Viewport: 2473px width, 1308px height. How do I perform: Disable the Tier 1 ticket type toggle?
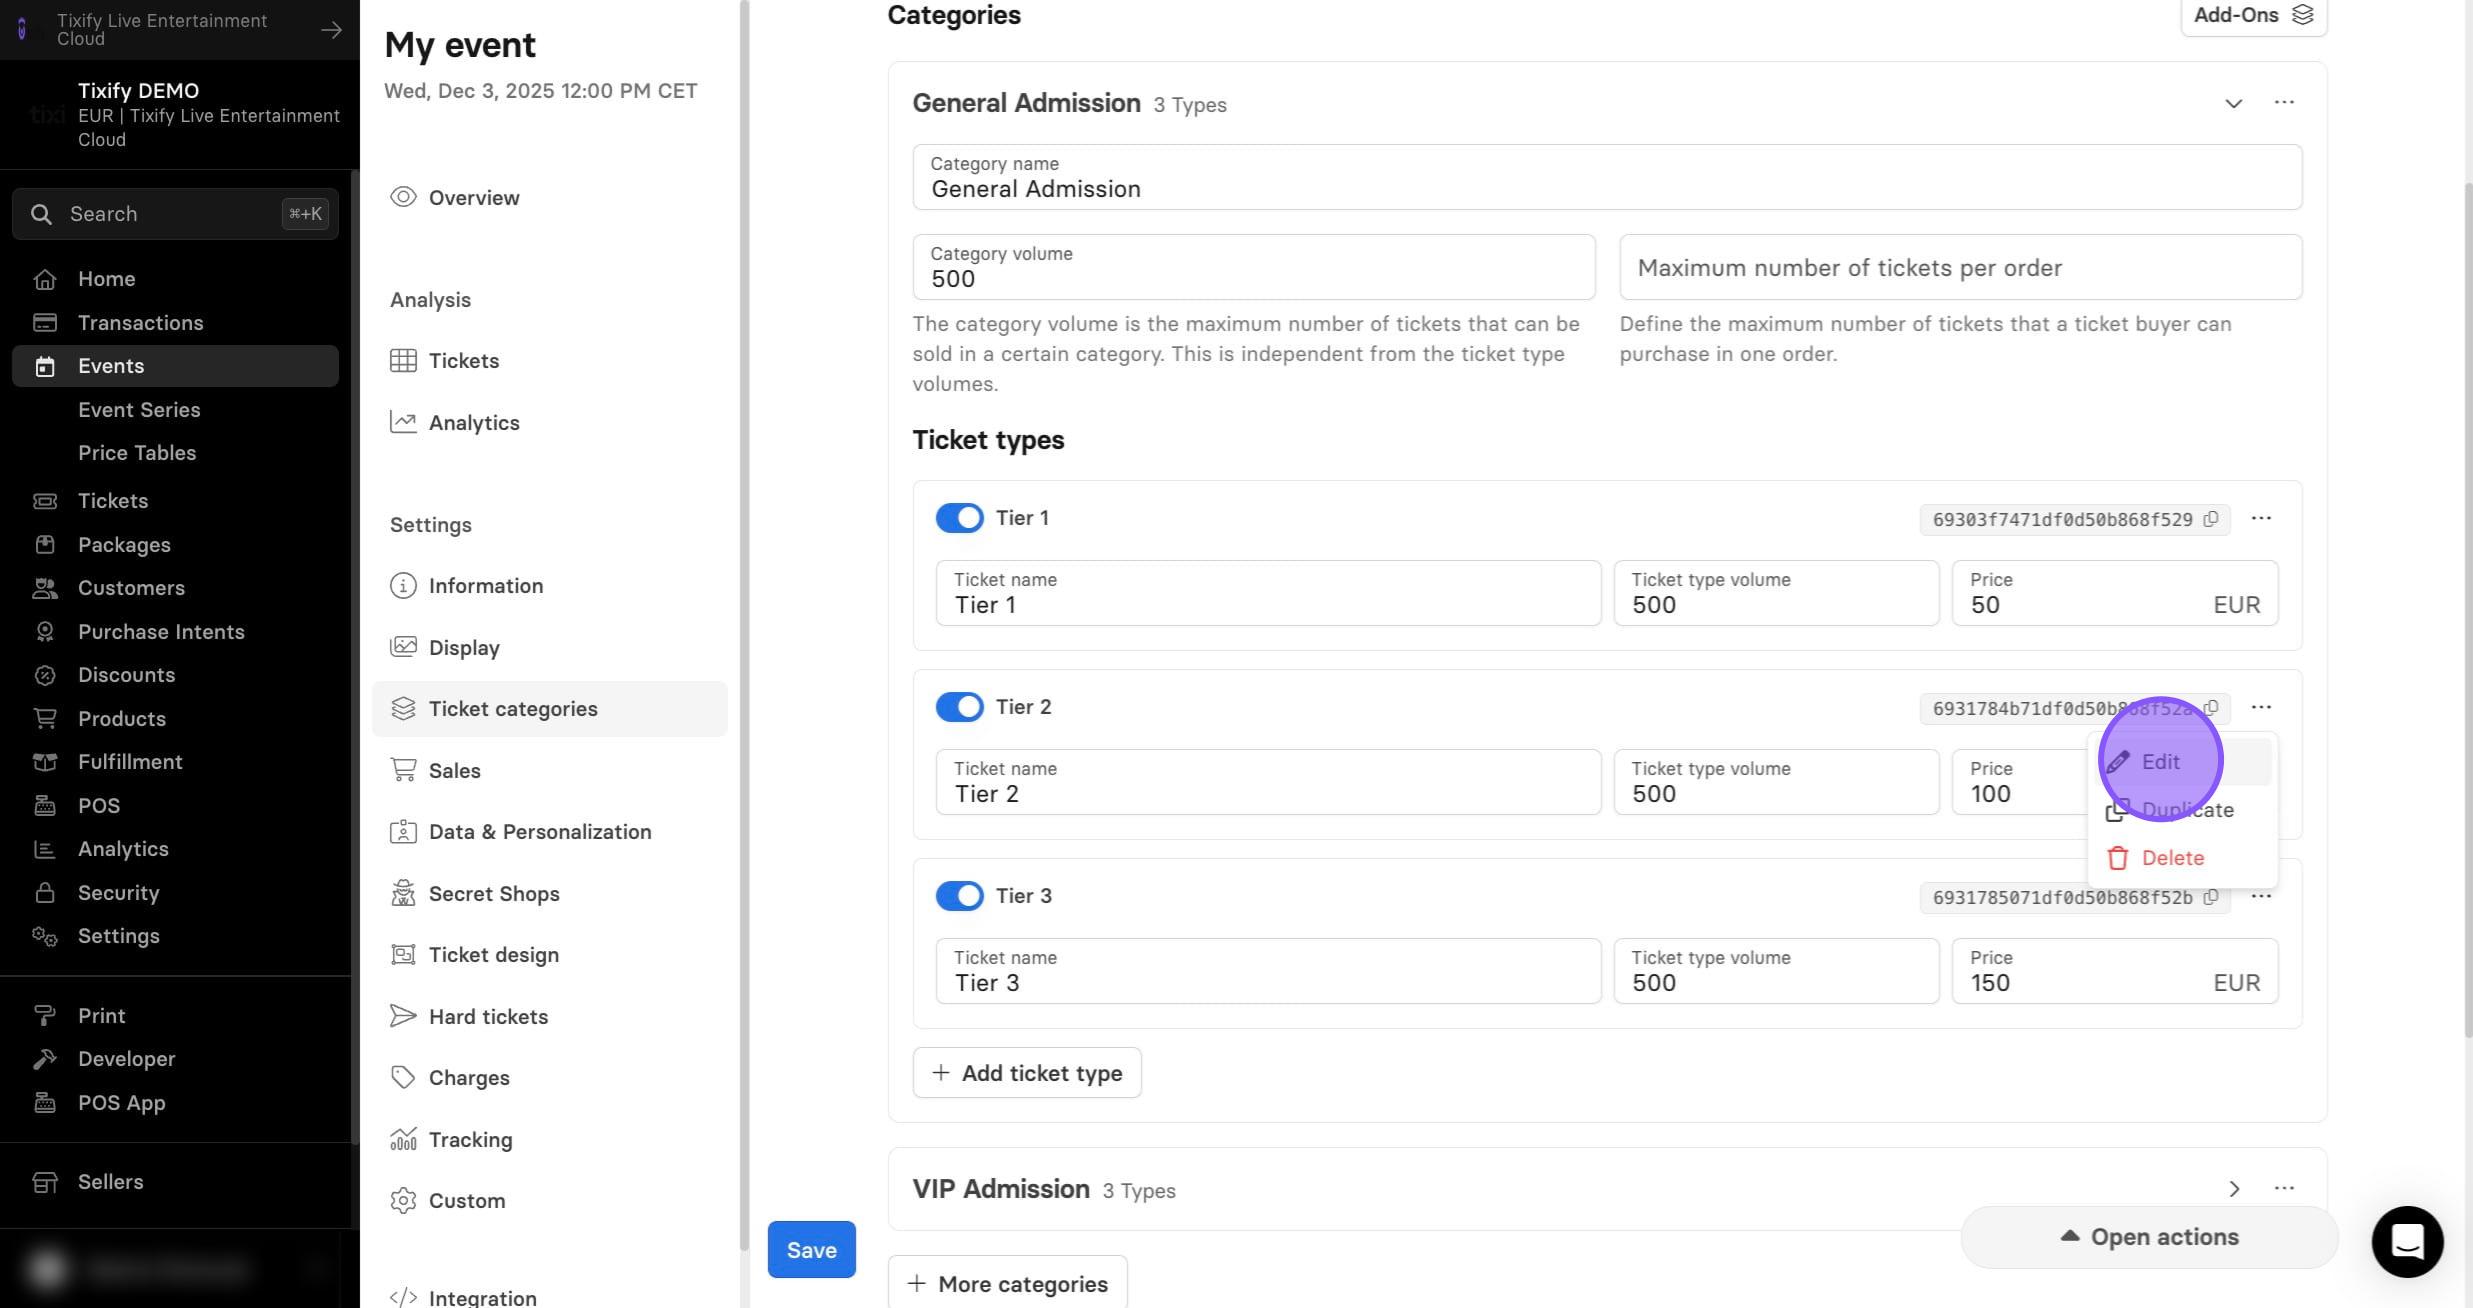(x=959, y=517)
